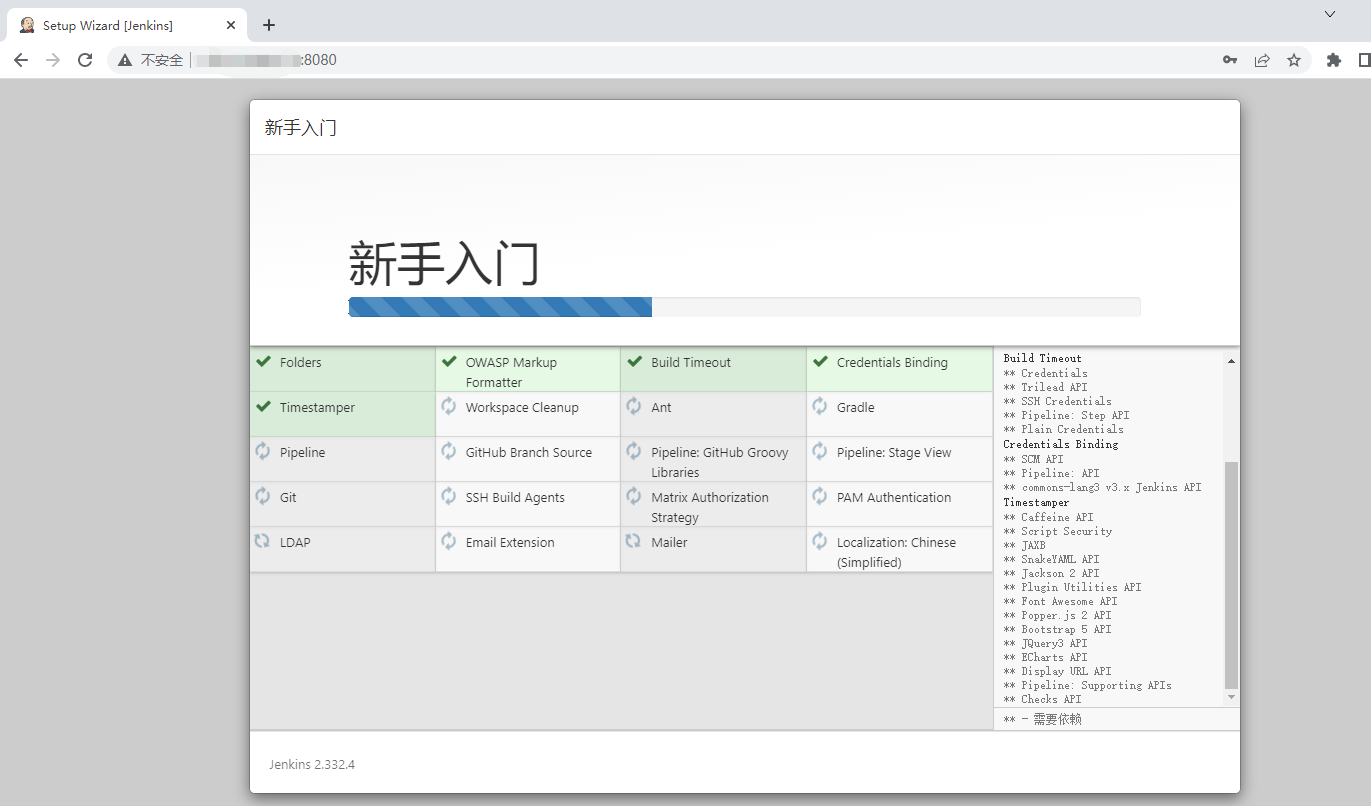Click the LDAP plugin label
Image resolution: width=1371 pixels, height=806 pixels.
tap(295, 542)
